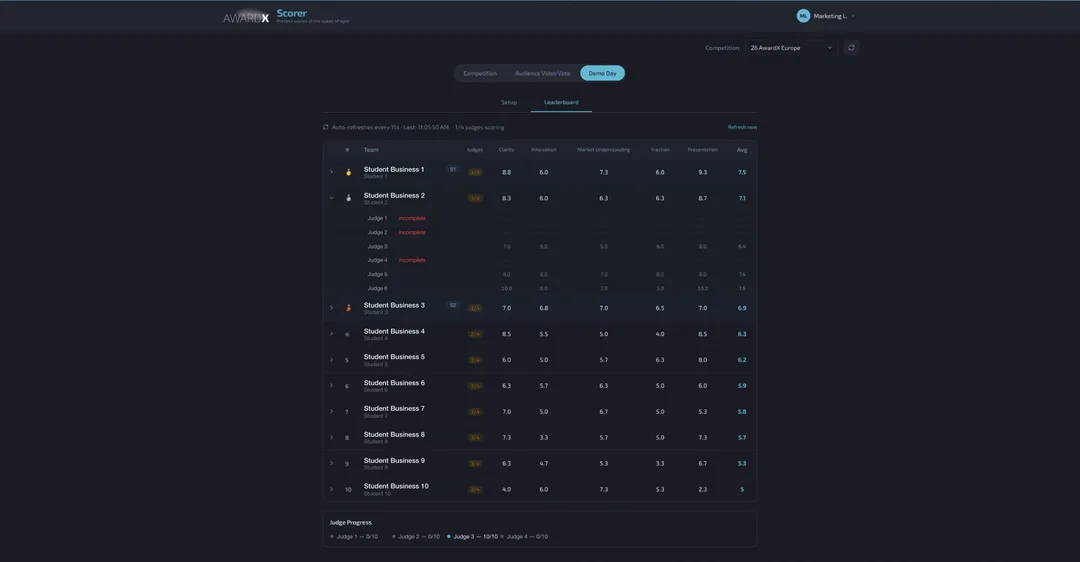Click silver medal icon for Student Business 2

[349, 198]
